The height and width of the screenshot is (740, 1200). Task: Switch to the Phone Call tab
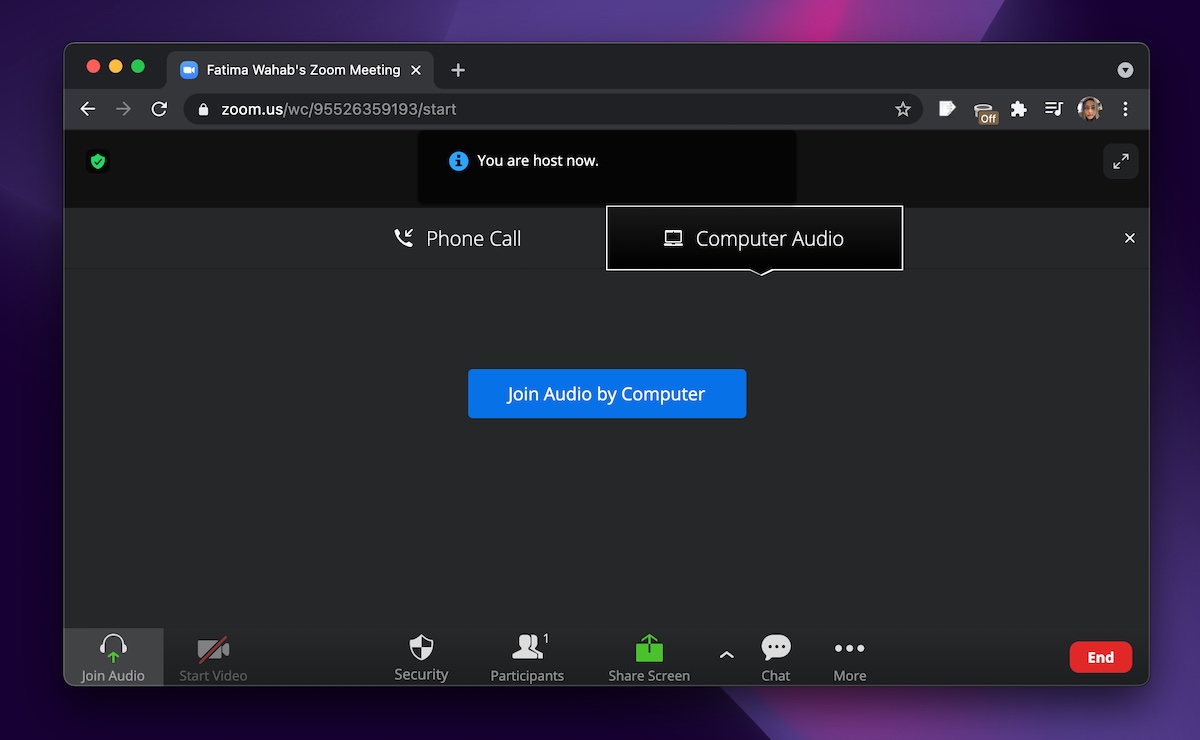[x=457, y=238]
